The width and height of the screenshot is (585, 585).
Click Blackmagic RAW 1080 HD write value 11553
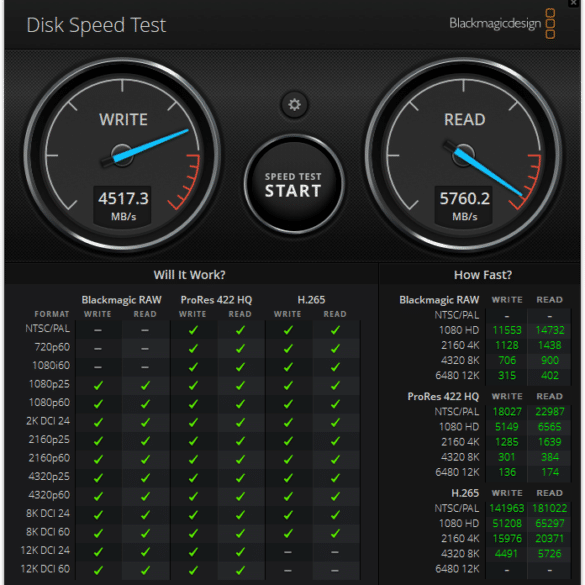507,330
